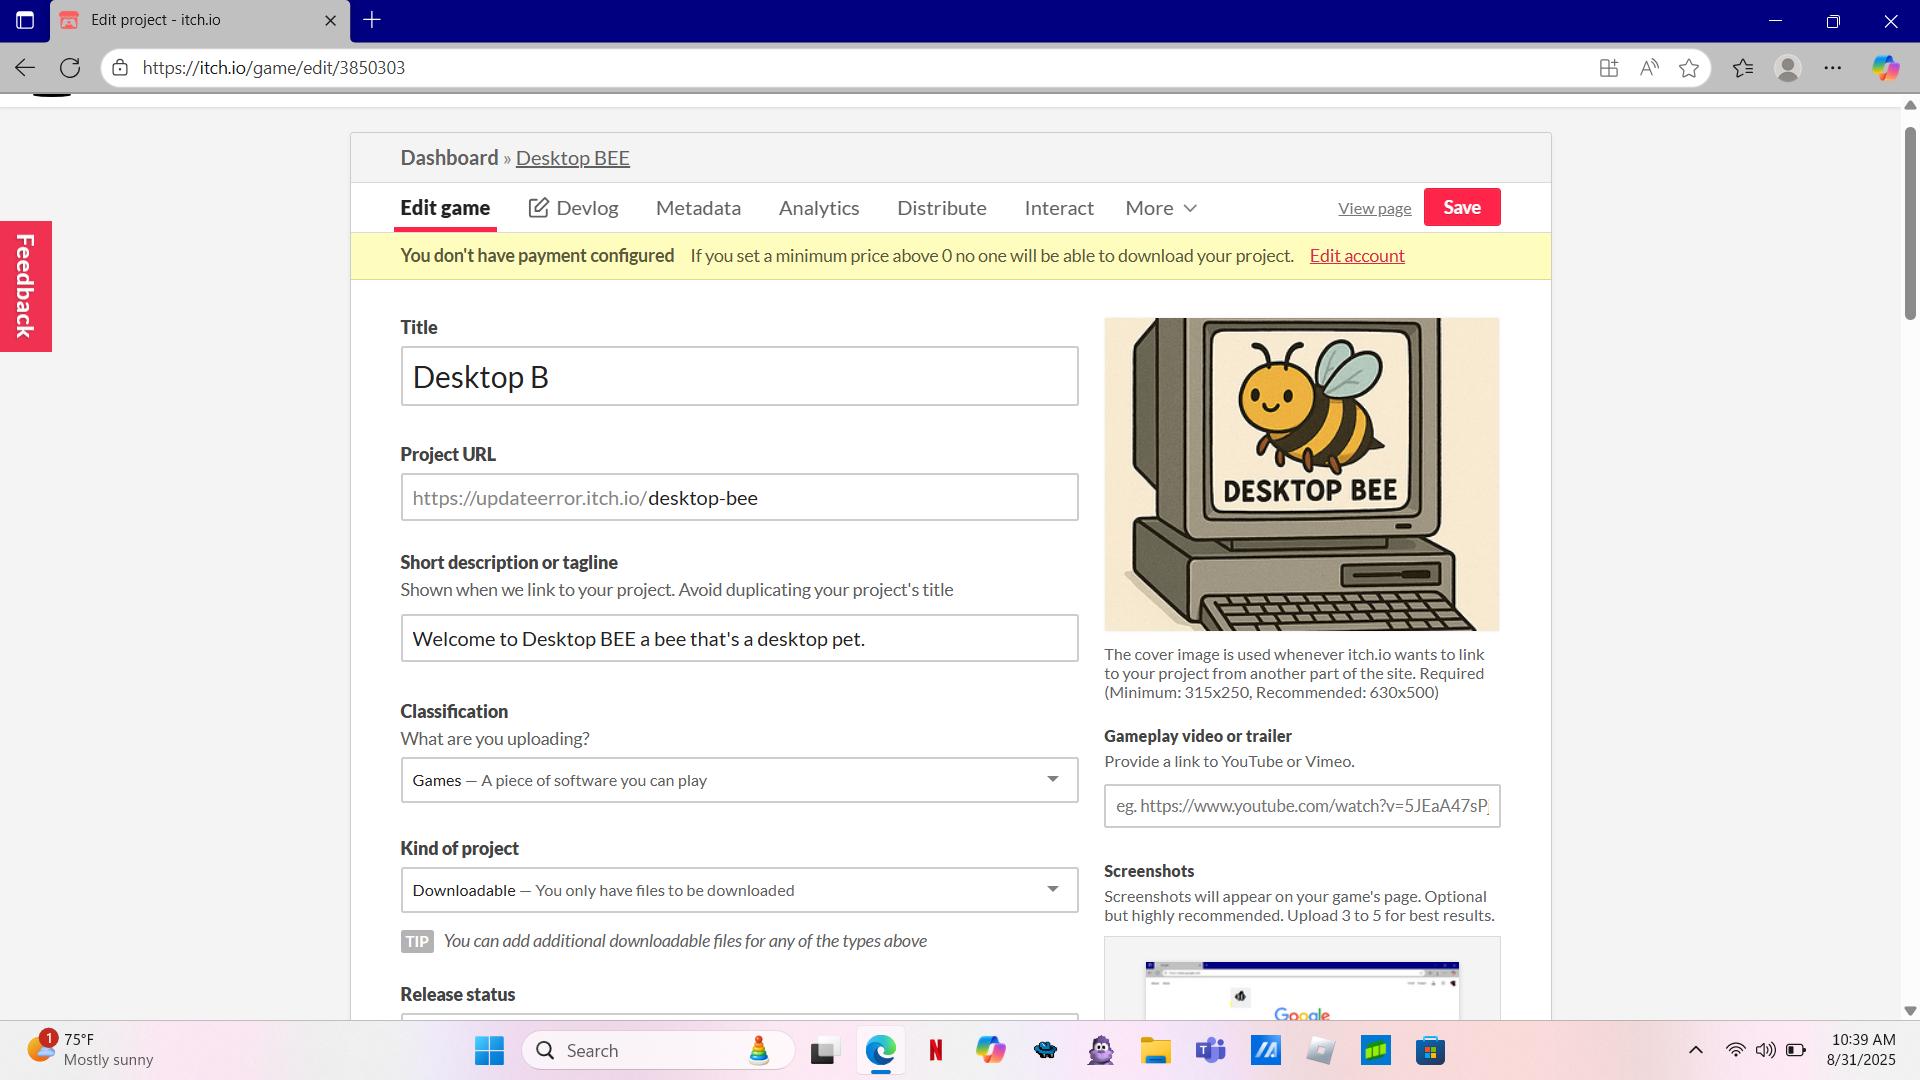
Task: Open Netflix from the taskbar
Action: click(x=936, y=1050)
